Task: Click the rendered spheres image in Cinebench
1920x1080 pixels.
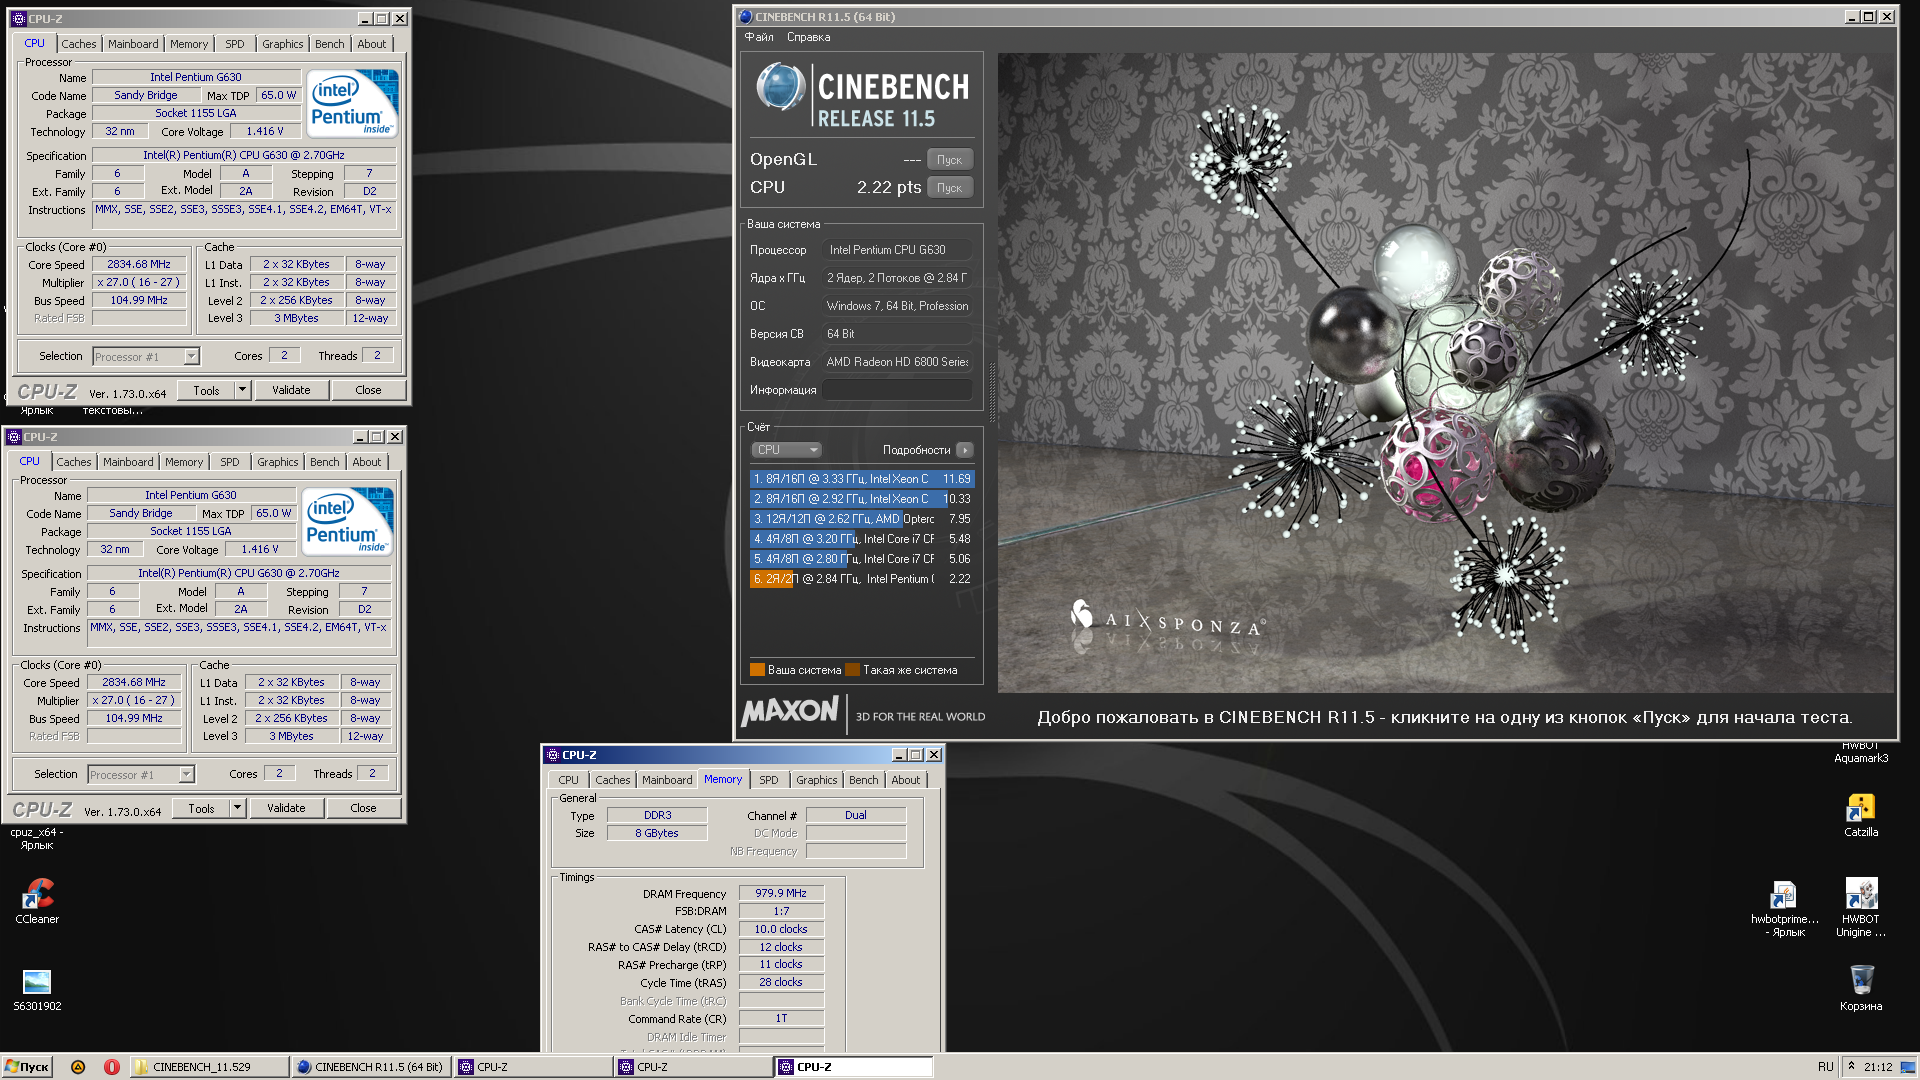Action: (x=1446, y=372)
